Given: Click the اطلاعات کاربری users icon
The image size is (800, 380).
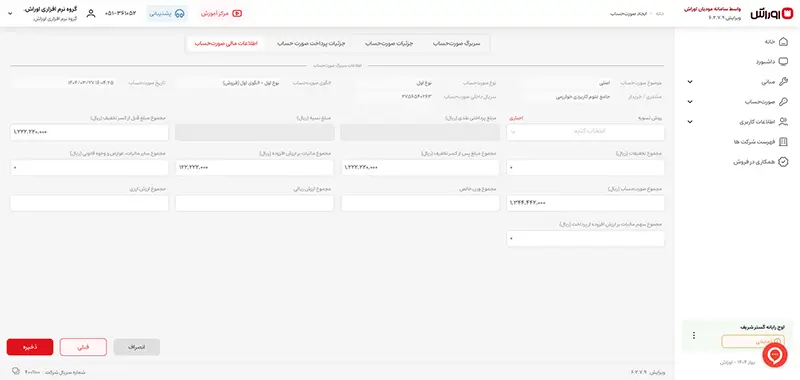Looking at the screenshot, I should point(784,121).
